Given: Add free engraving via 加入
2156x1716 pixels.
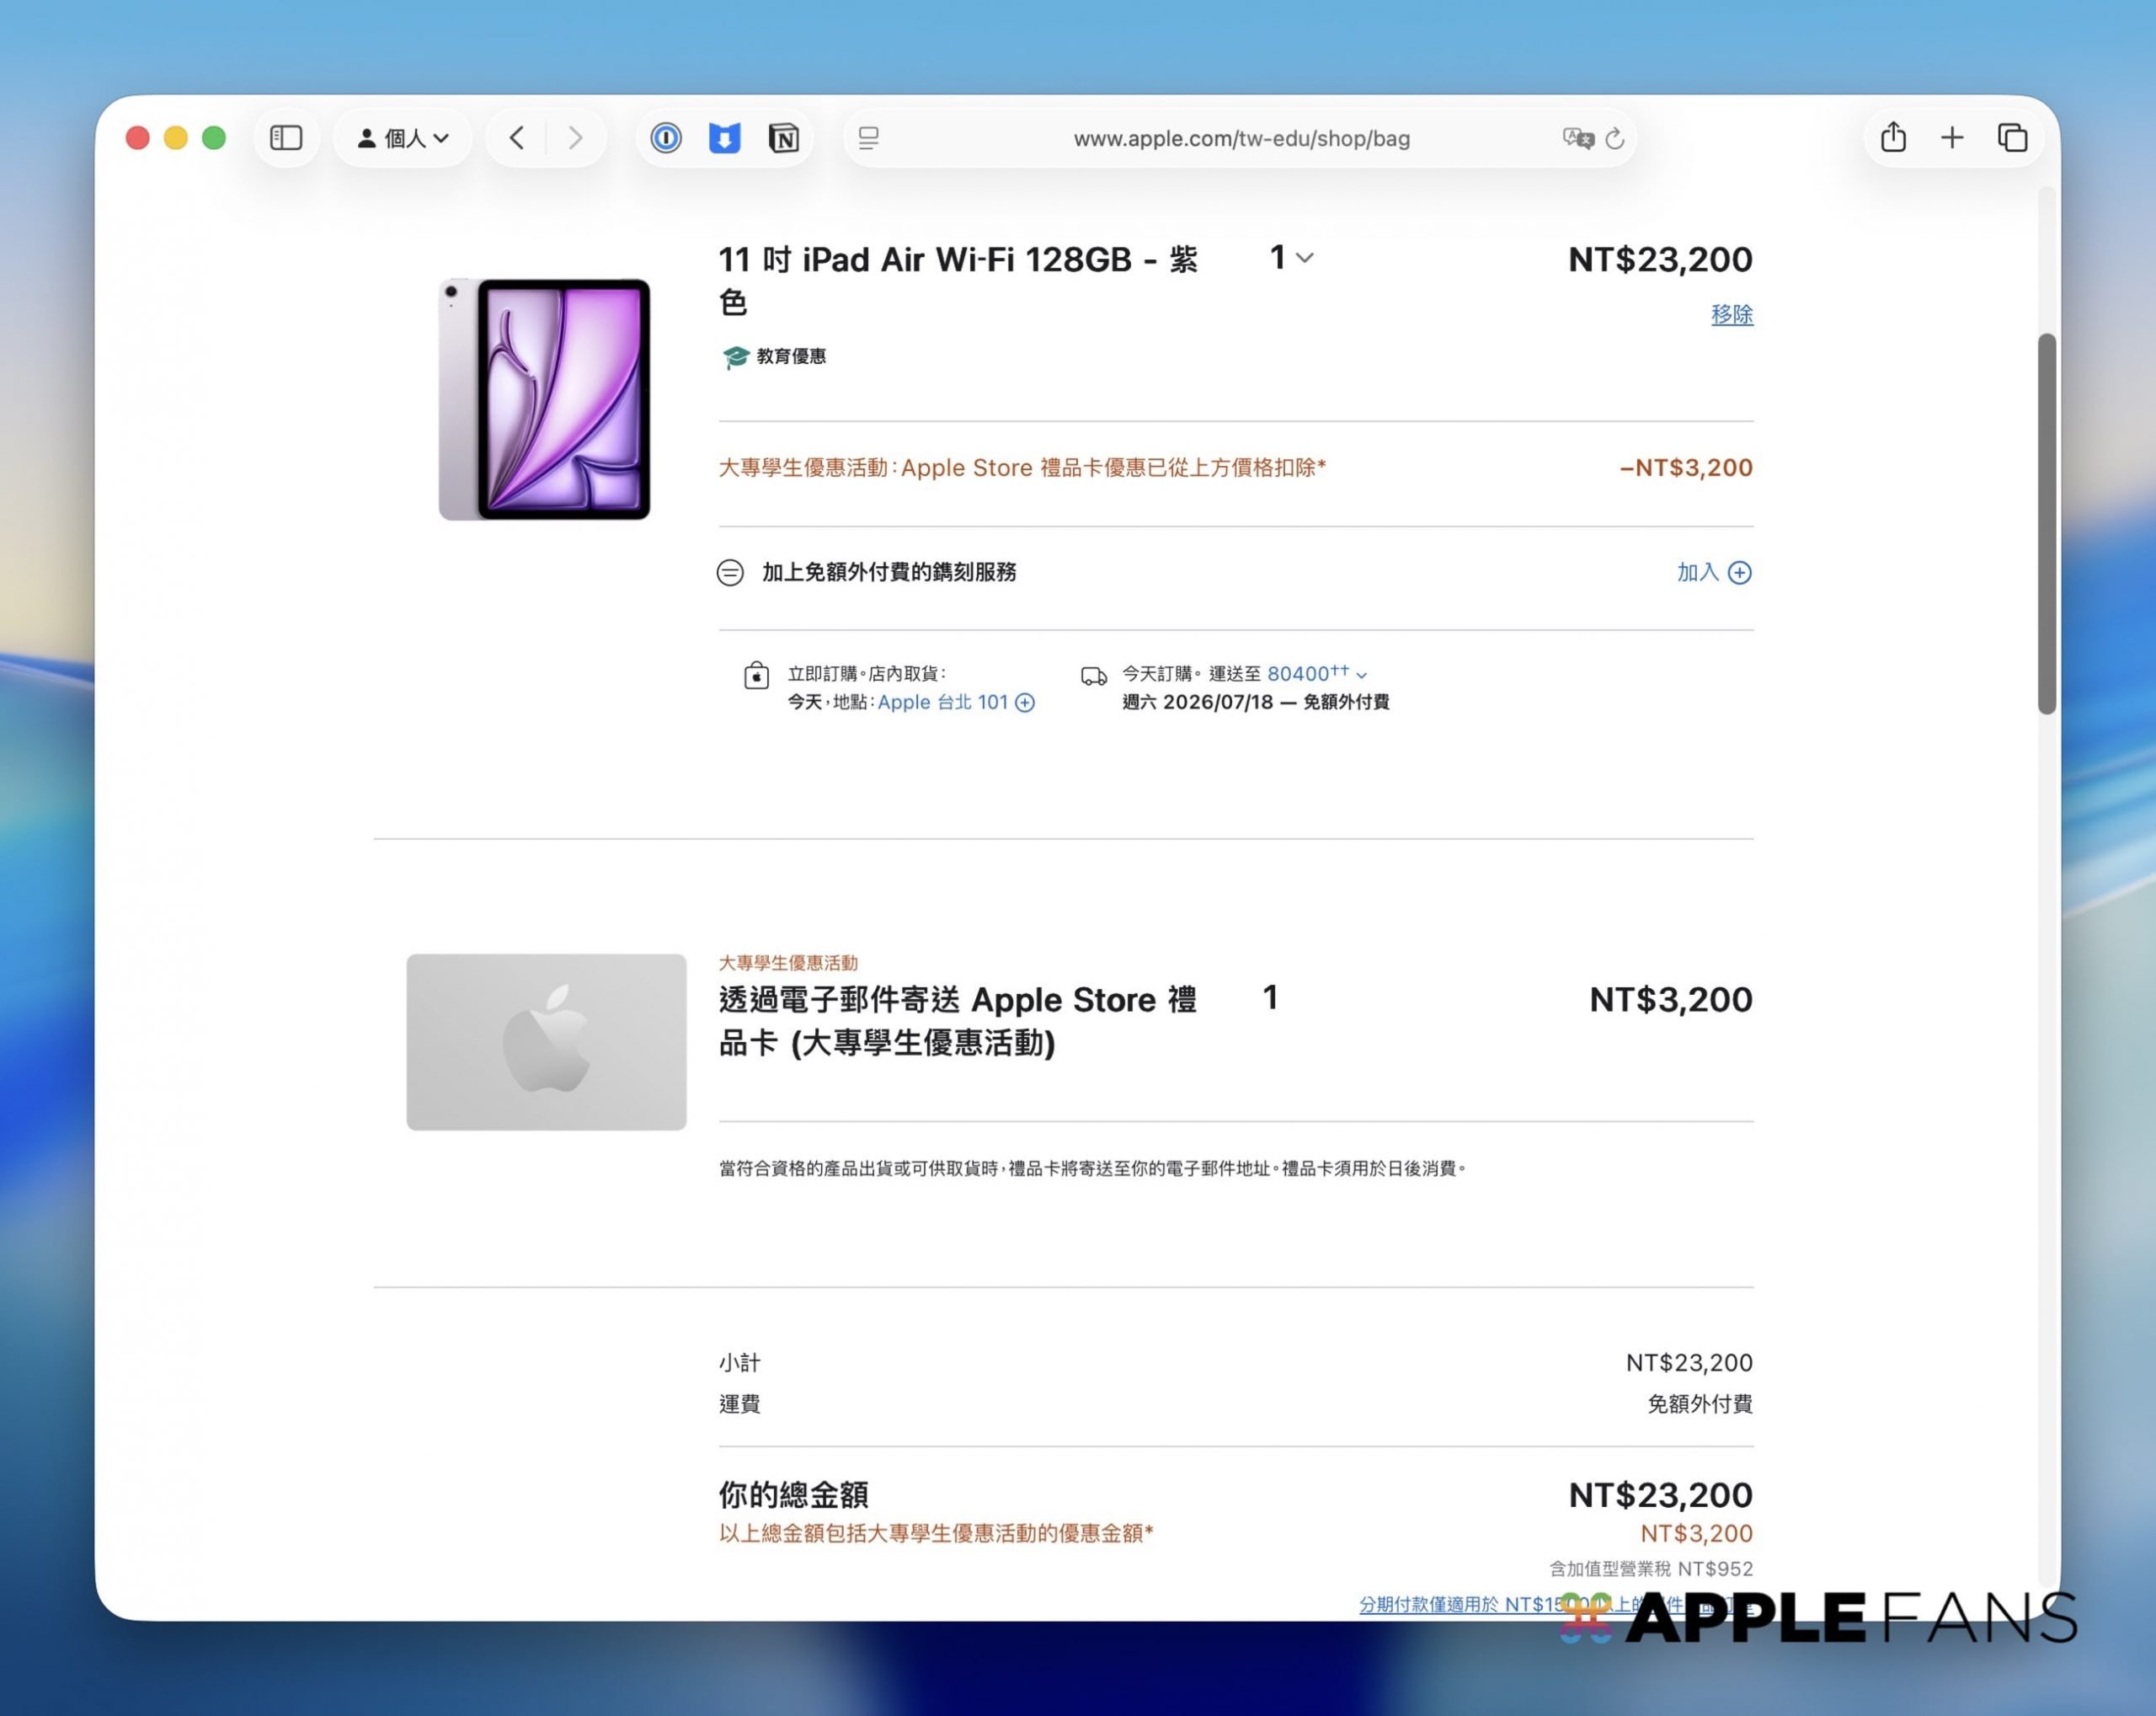Looking at the screenshot, I should pyautogui.click(x=1714, y=572).
